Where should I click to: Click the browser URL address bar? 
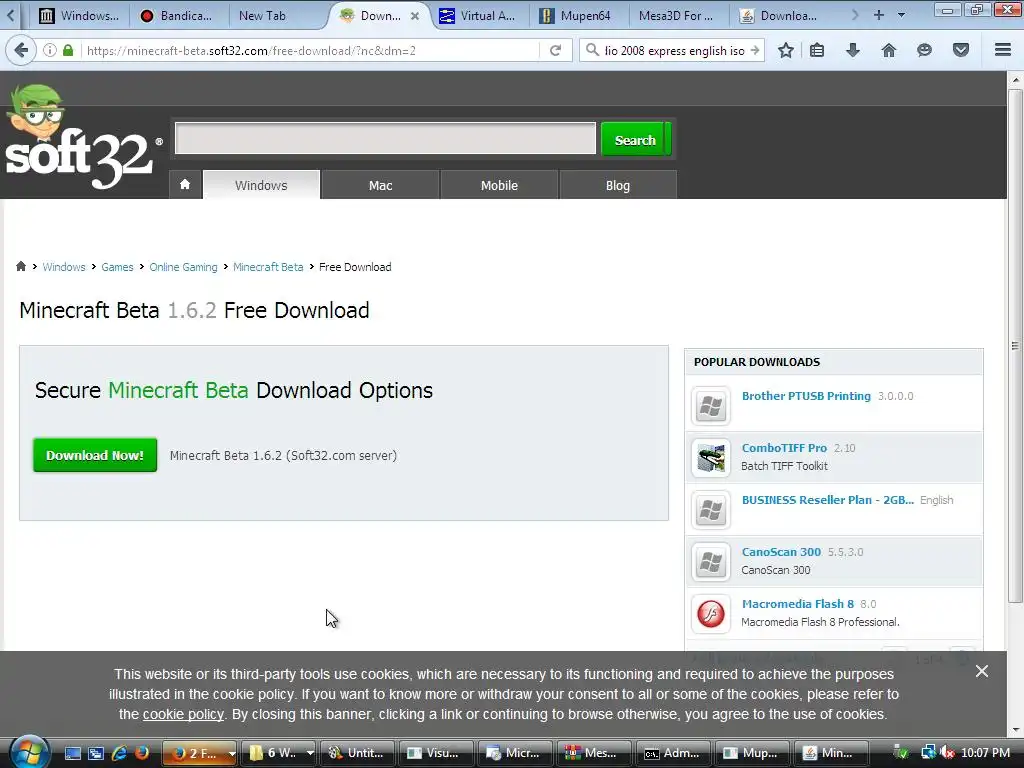(x=310, y=50)
